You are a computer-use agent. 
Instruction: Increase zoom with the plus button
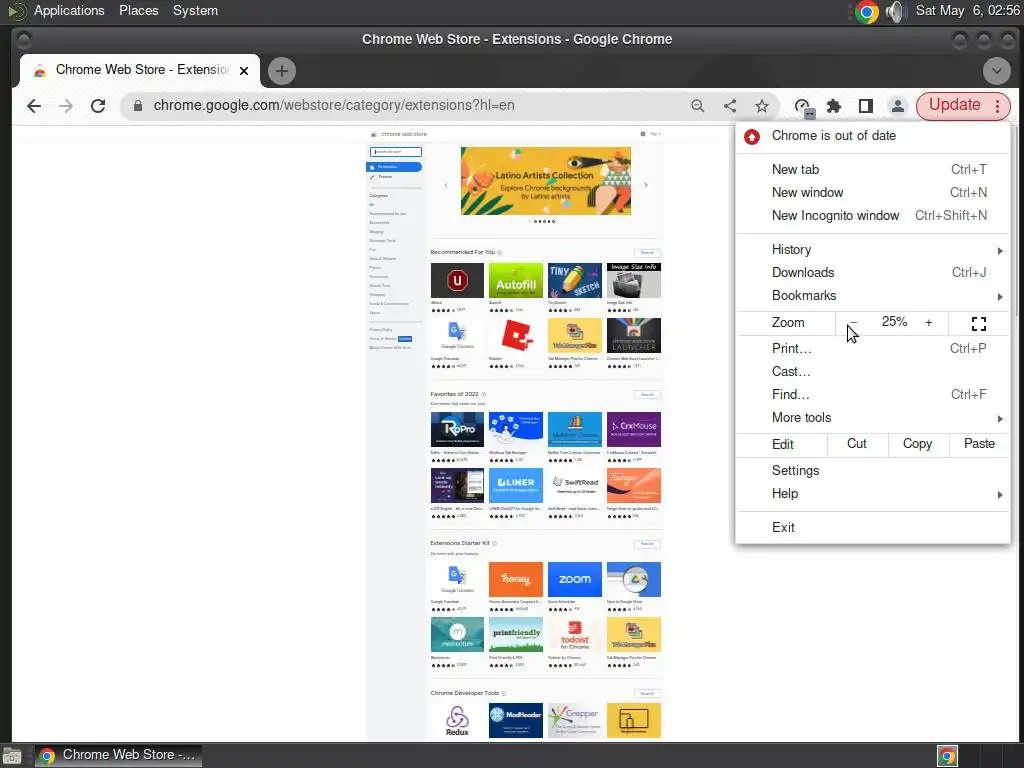click(x=928, y=323)
